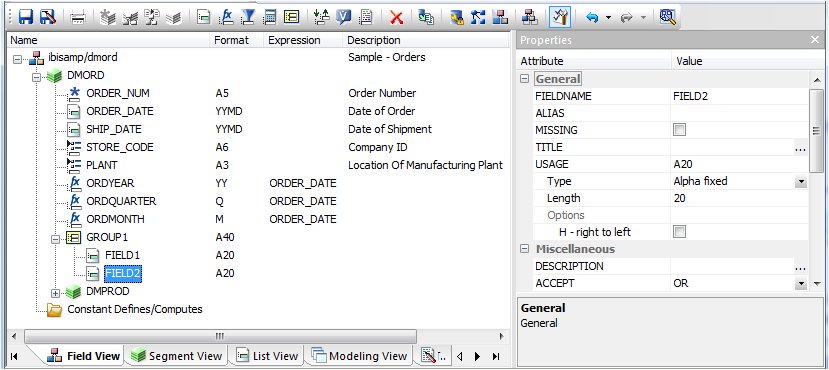Click the green and dark up-down arrows icon
Screen dimensions: 829x370
[x=321, y=17]
